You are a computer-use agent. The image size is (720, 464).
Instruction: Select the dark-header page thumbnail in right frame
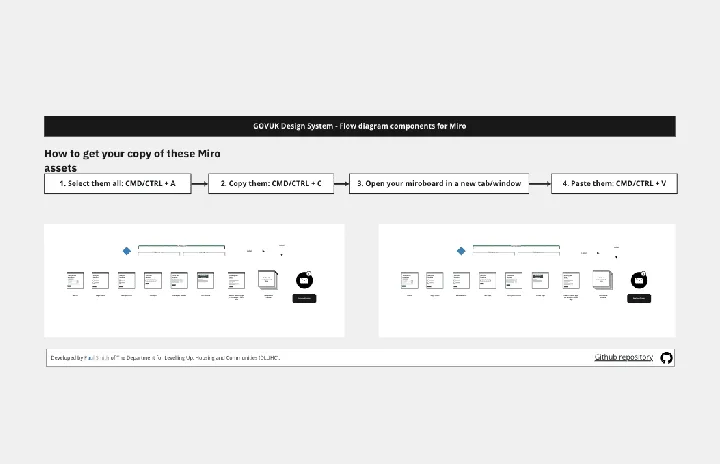pos(540,280)
